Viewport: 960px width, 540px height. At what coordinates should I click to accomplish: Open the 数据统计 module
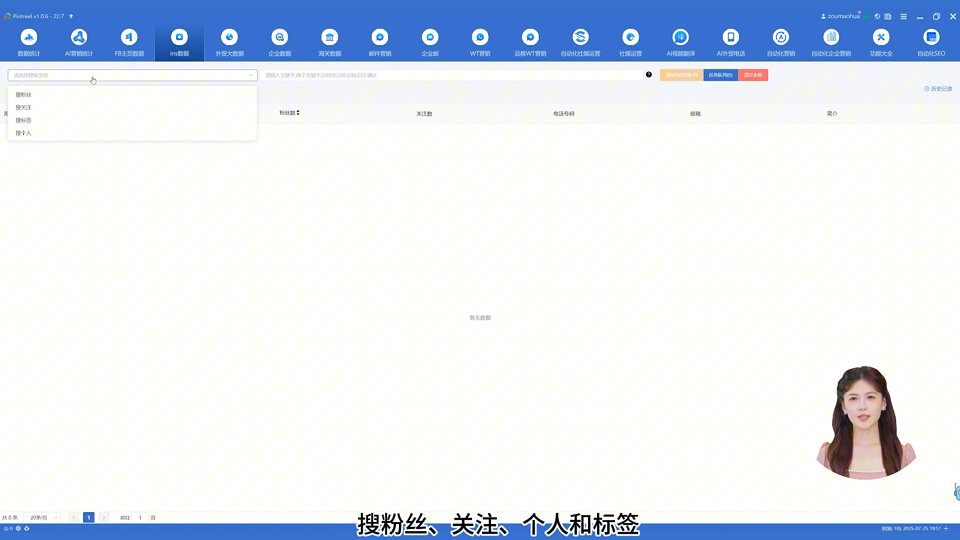point(29,43)
